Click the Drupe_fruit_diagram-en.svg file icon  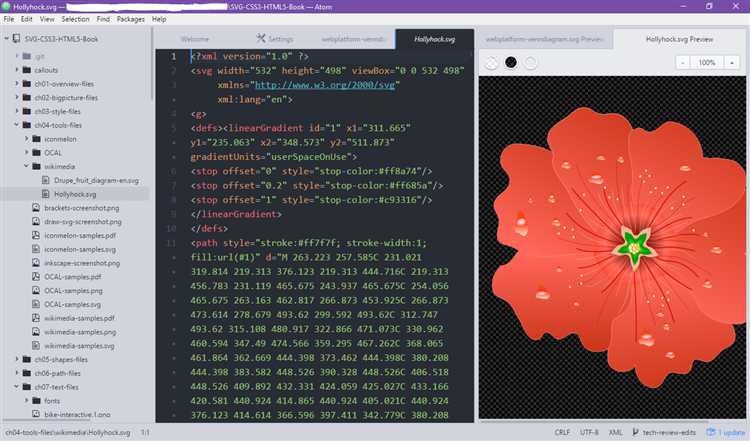(46, 180)
